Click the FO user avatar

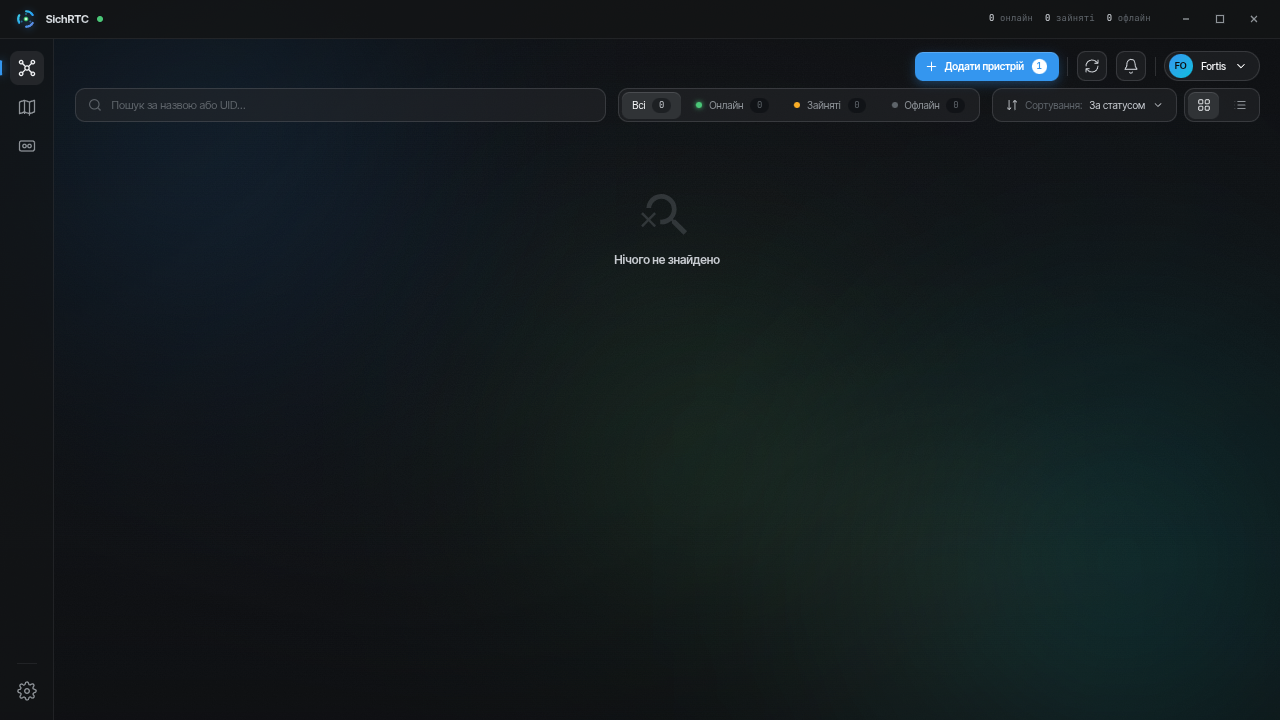tap(1181, 66)
